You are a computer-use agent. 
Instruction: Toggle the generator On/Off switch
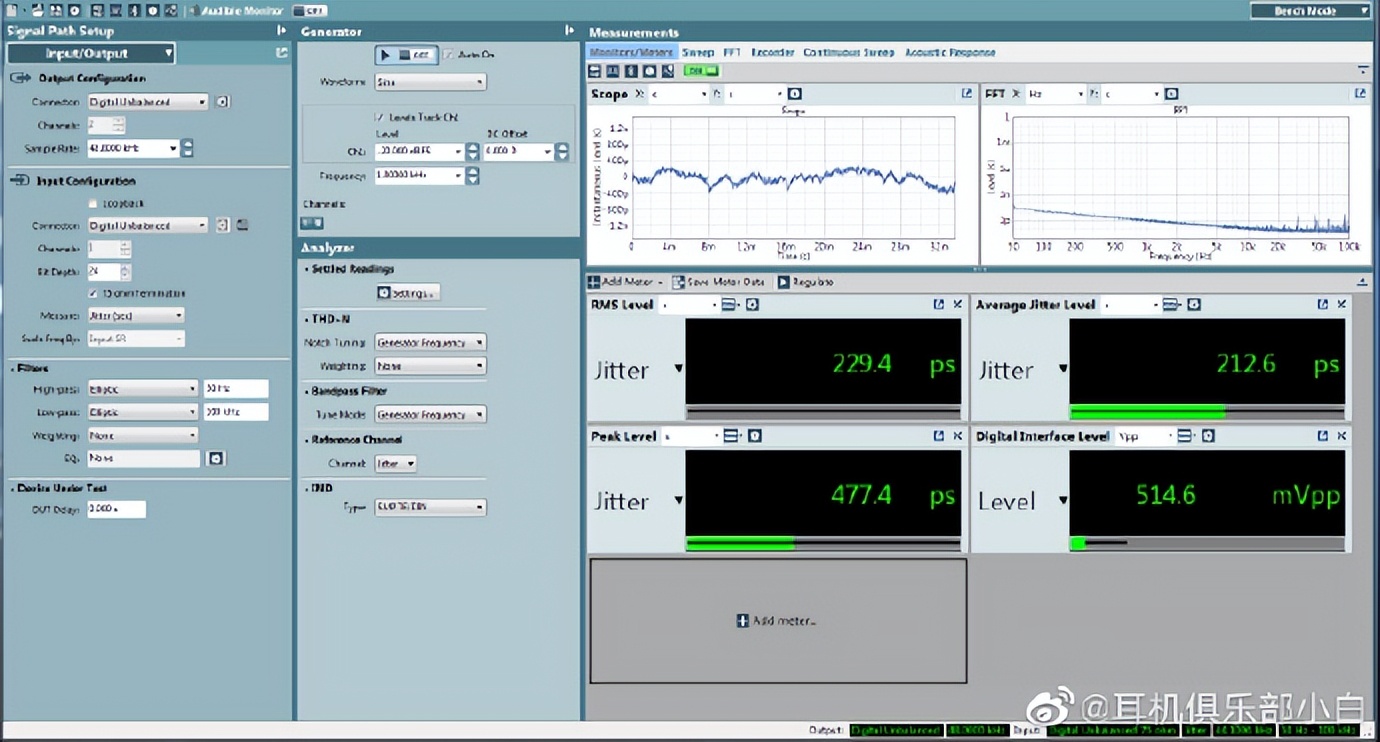(406, 55)
